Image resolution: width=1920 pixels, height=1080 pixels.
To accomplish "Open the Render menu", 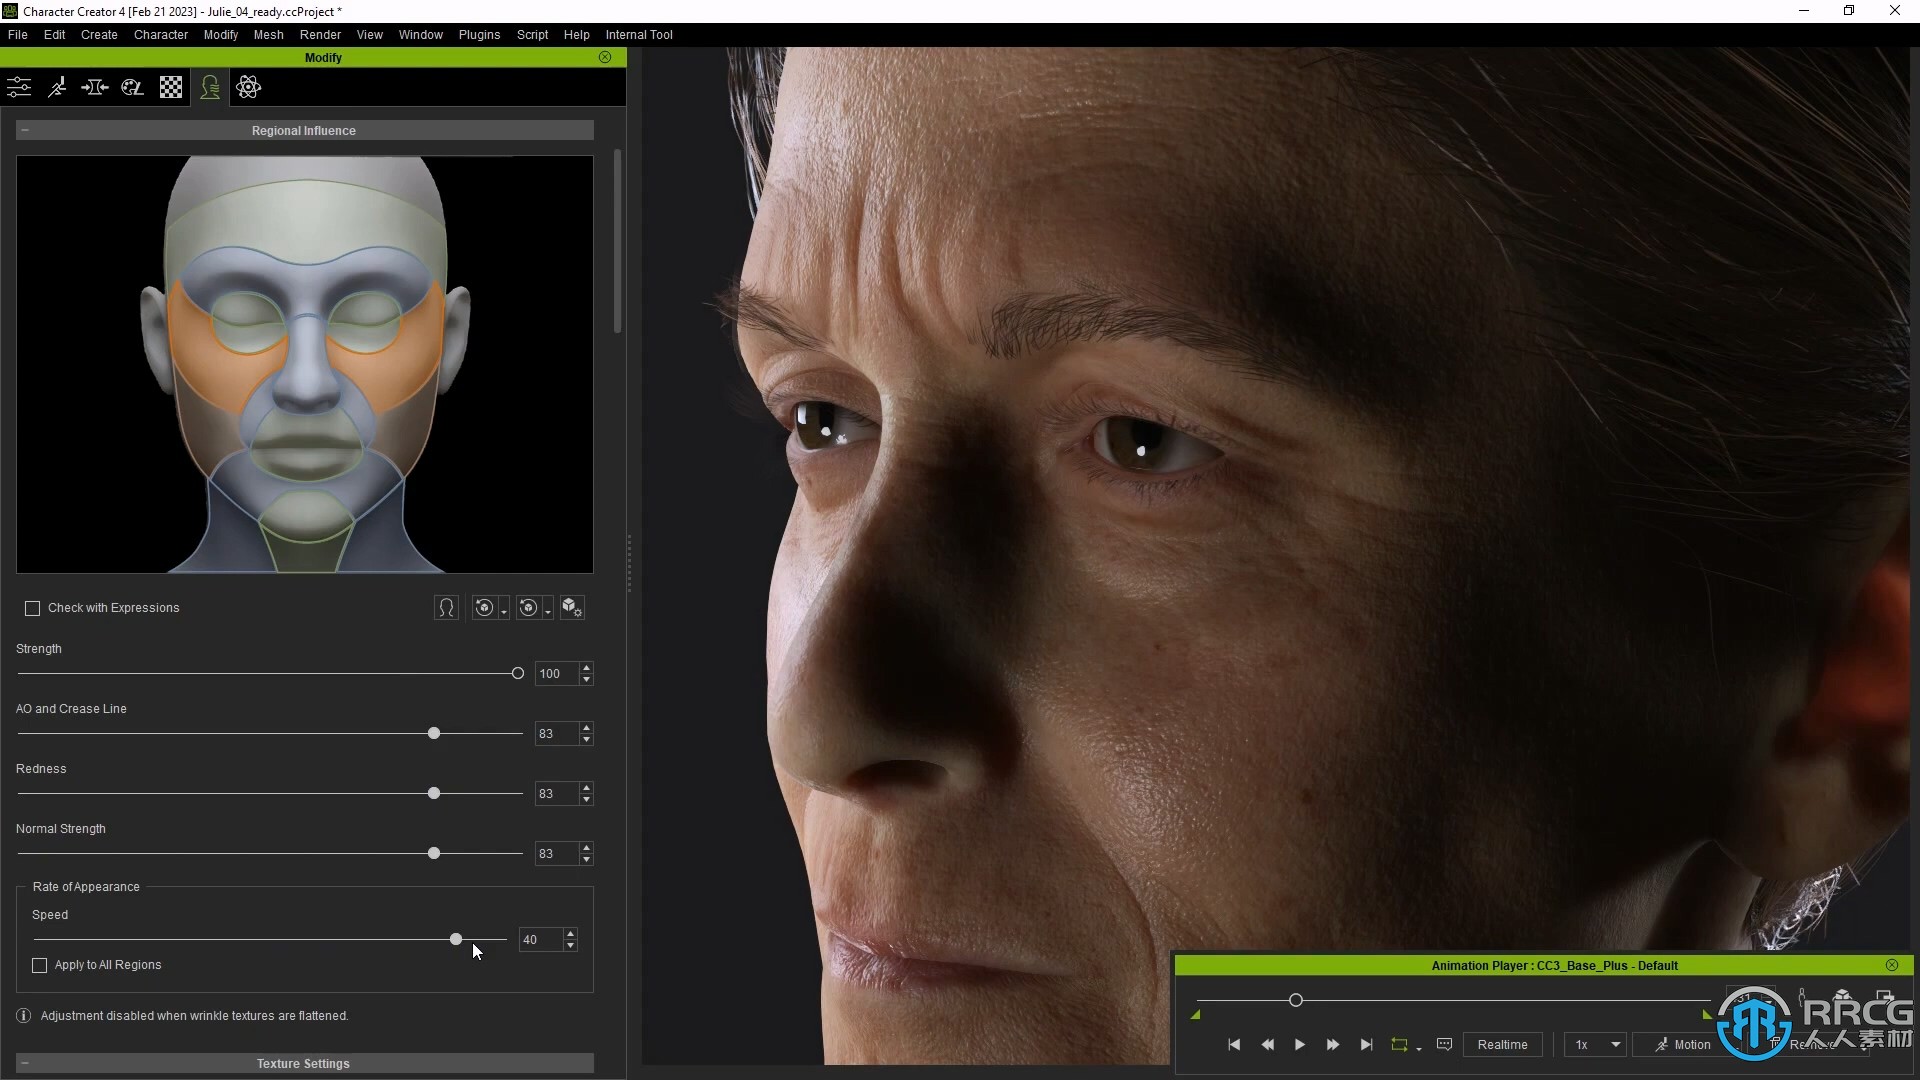I will pyautogui.click(x=320, y=34).
